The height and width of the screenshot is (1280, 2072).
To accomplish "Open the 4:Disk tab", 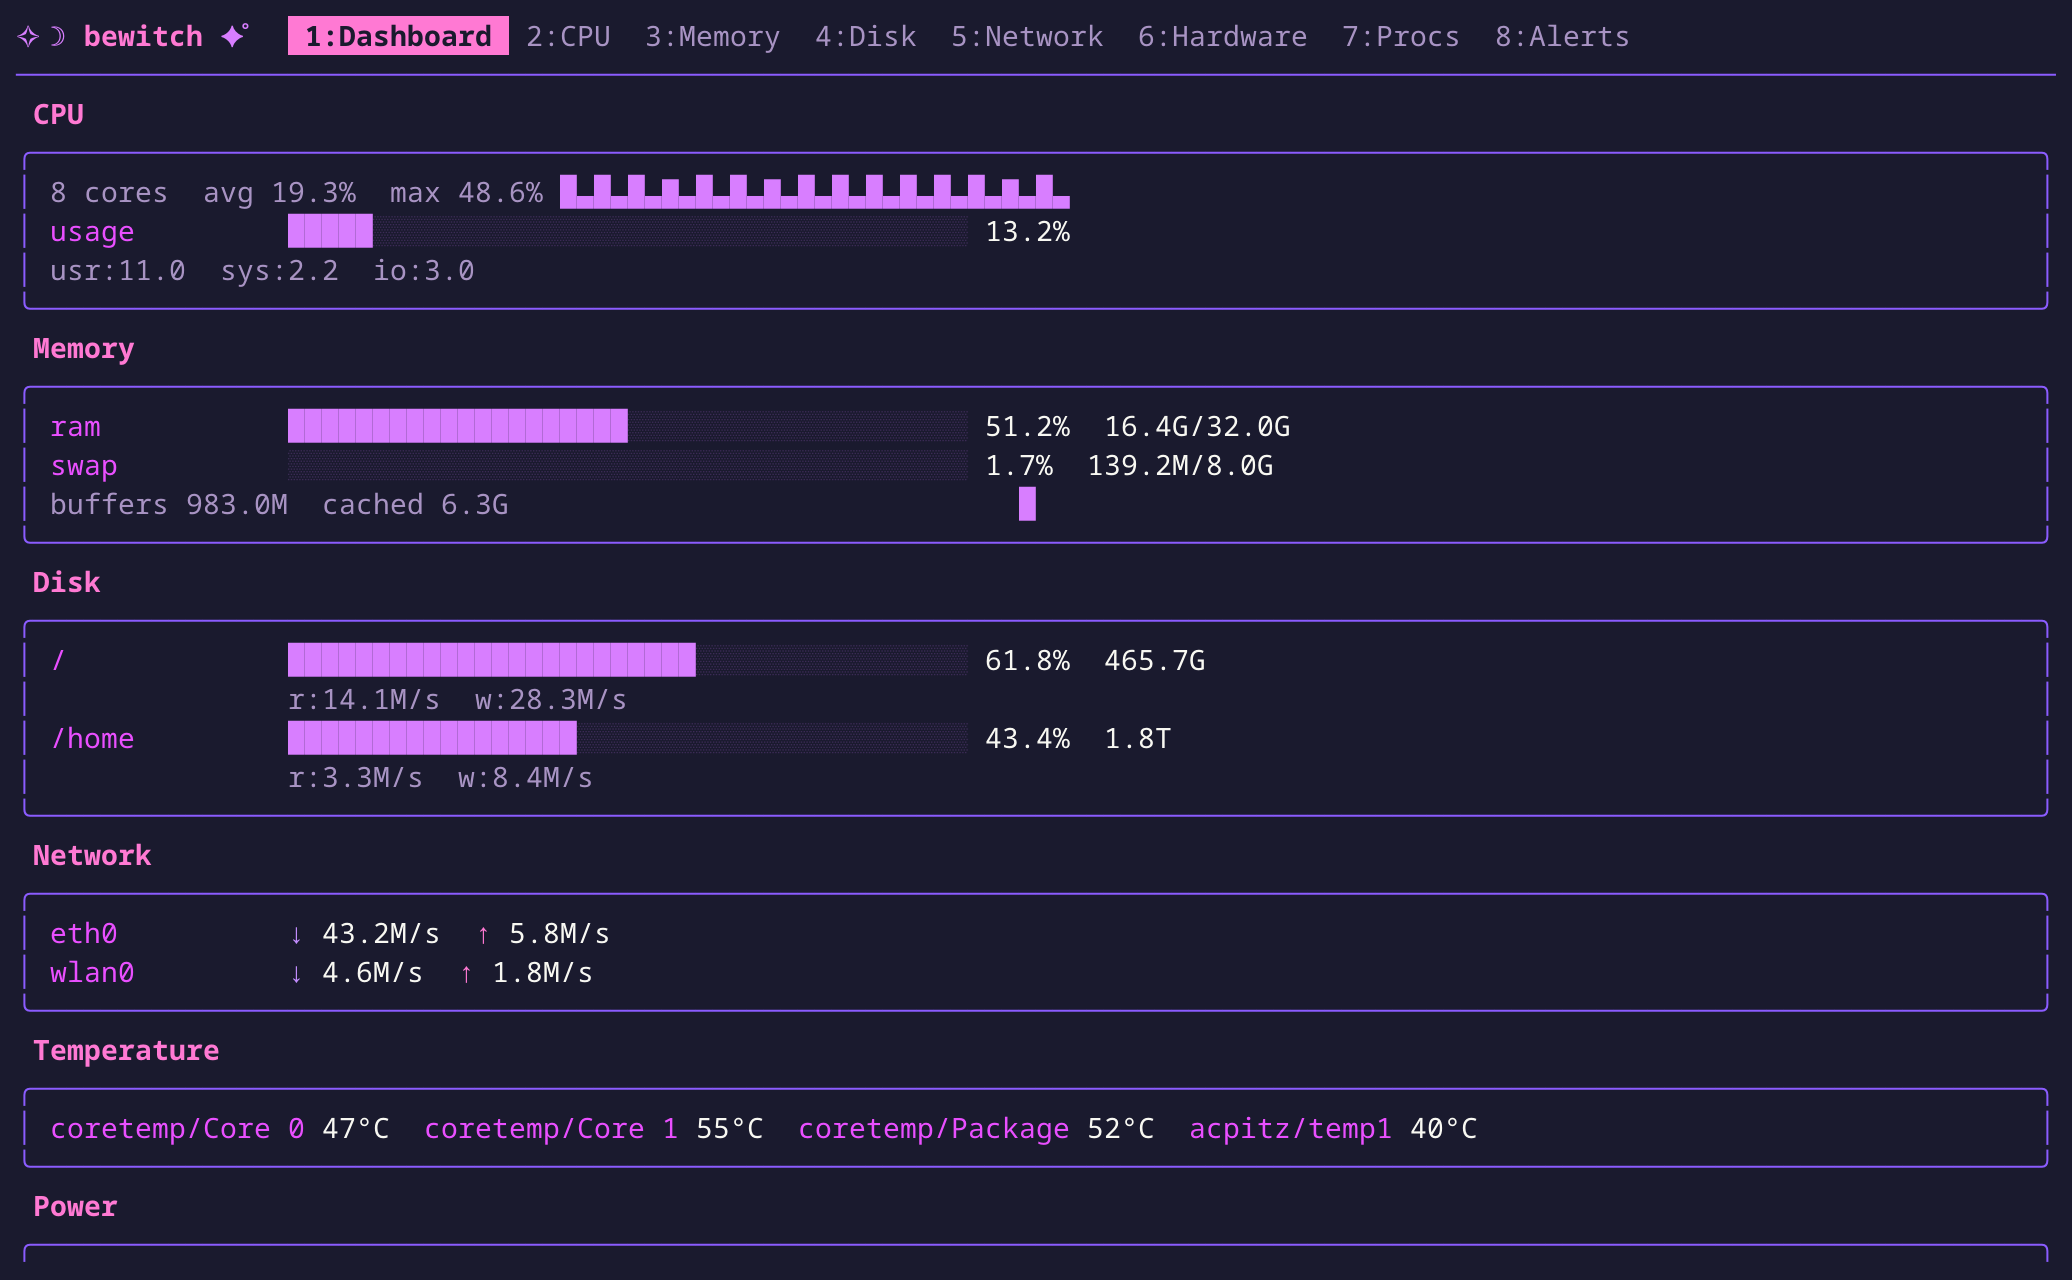I will (865, 36).
